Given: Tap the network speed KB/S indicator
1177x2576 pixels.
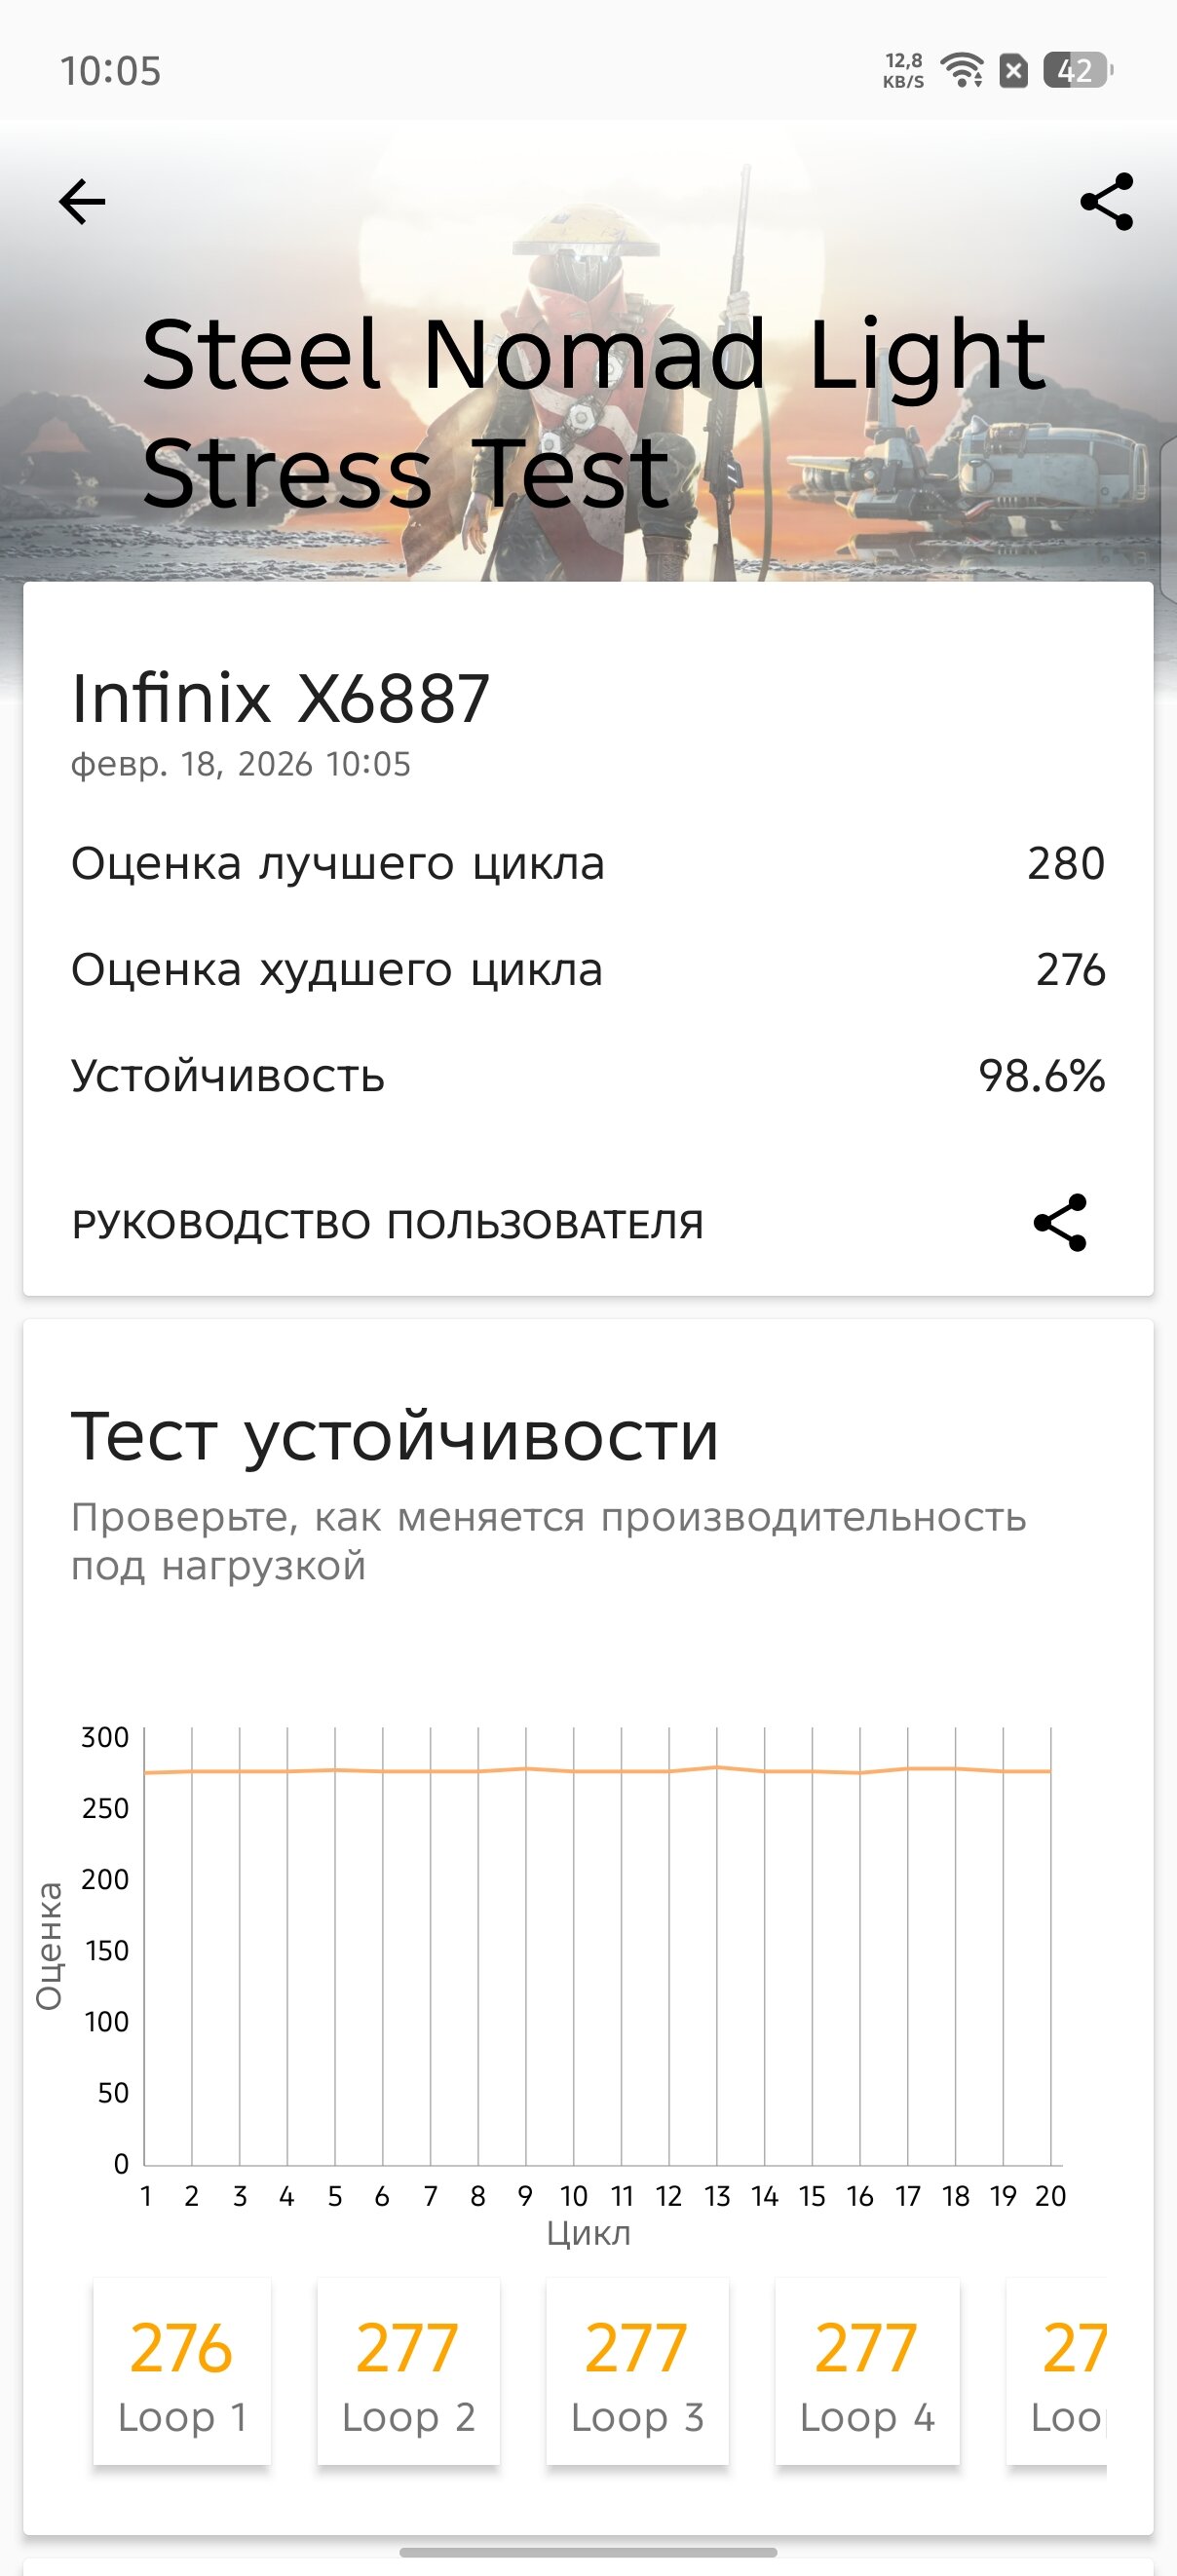Looking at the screenshot, I should pos(903,70).
